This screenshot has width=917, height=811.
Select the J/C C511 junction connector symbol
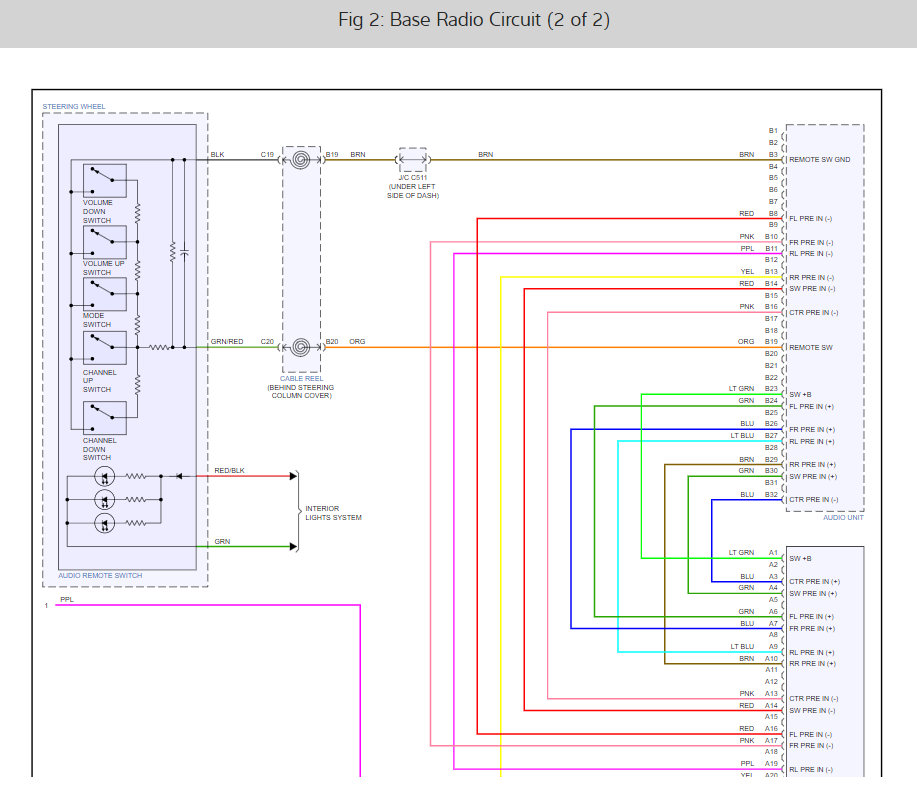tap(413, 160)
